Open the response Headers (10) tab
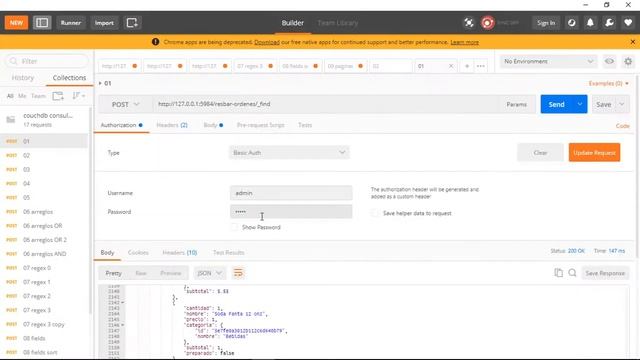Viewport: 640px width, 360px height. (180, 253)
